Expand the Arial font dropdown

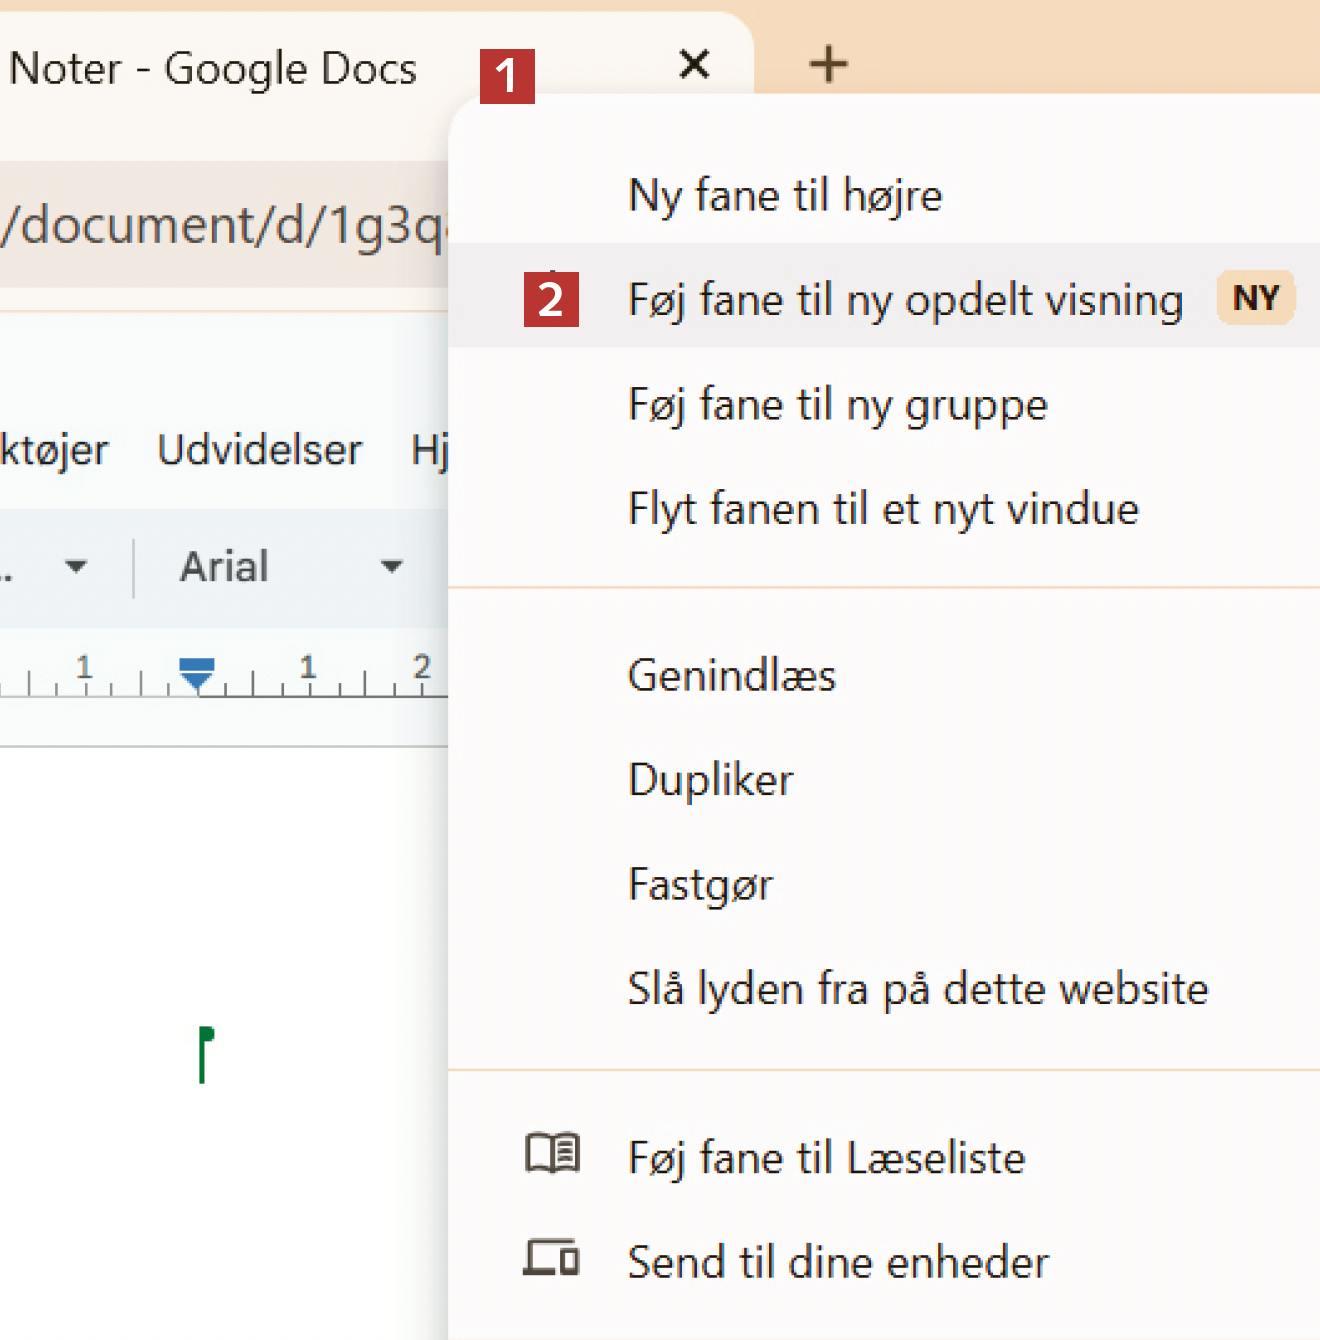coord(290,567)
